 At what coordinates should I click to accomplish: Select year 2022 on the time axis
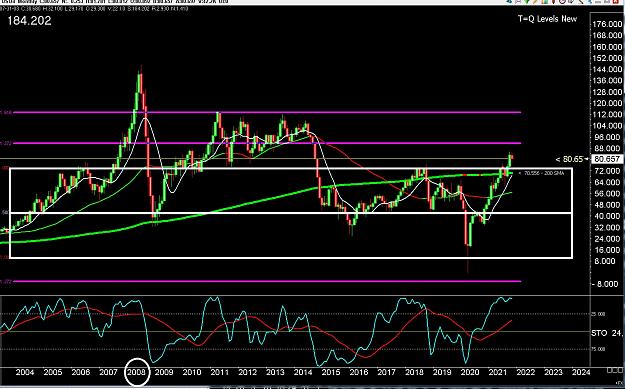tap(526, 372)
